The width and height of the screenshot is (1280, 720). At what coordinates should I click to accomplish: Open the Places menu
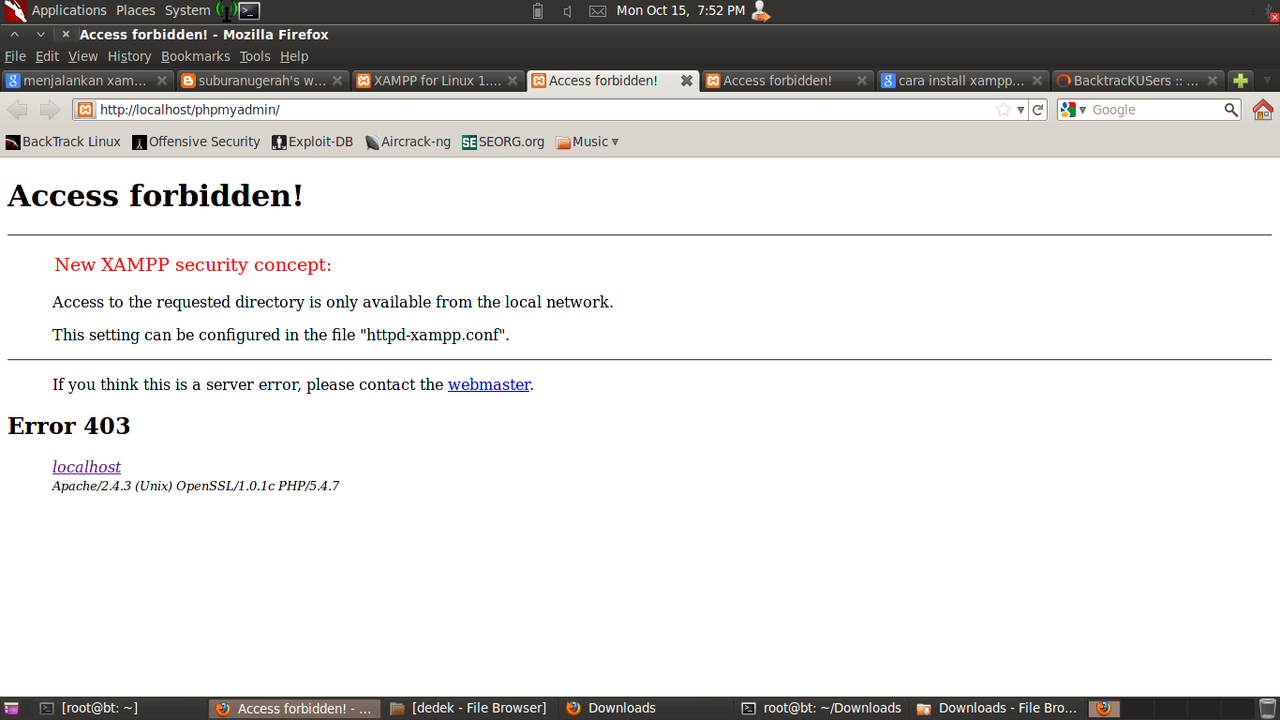[136, 11]
